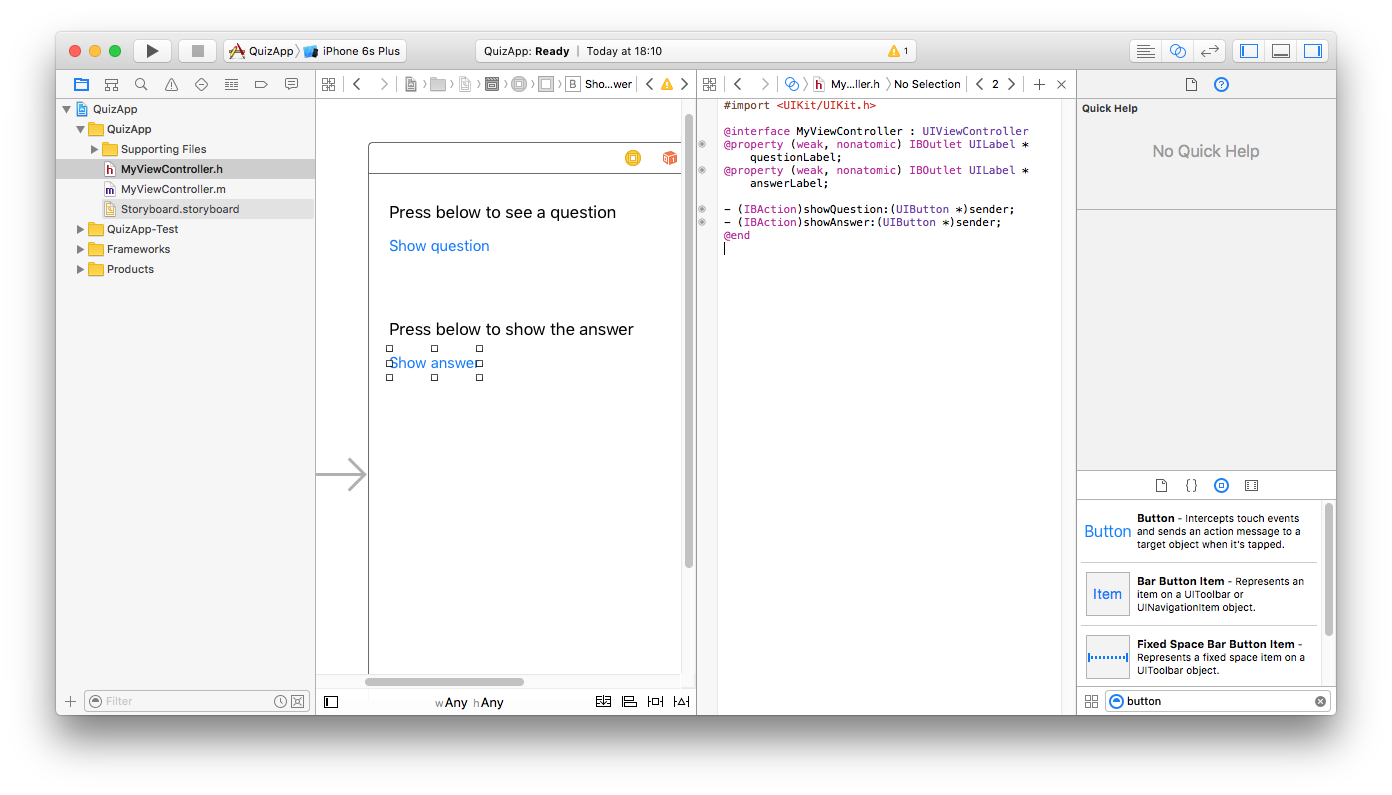This screenshot has width=1392, height=795.
Task: Switch to the Assistant editor
Action: point(1178,51)
